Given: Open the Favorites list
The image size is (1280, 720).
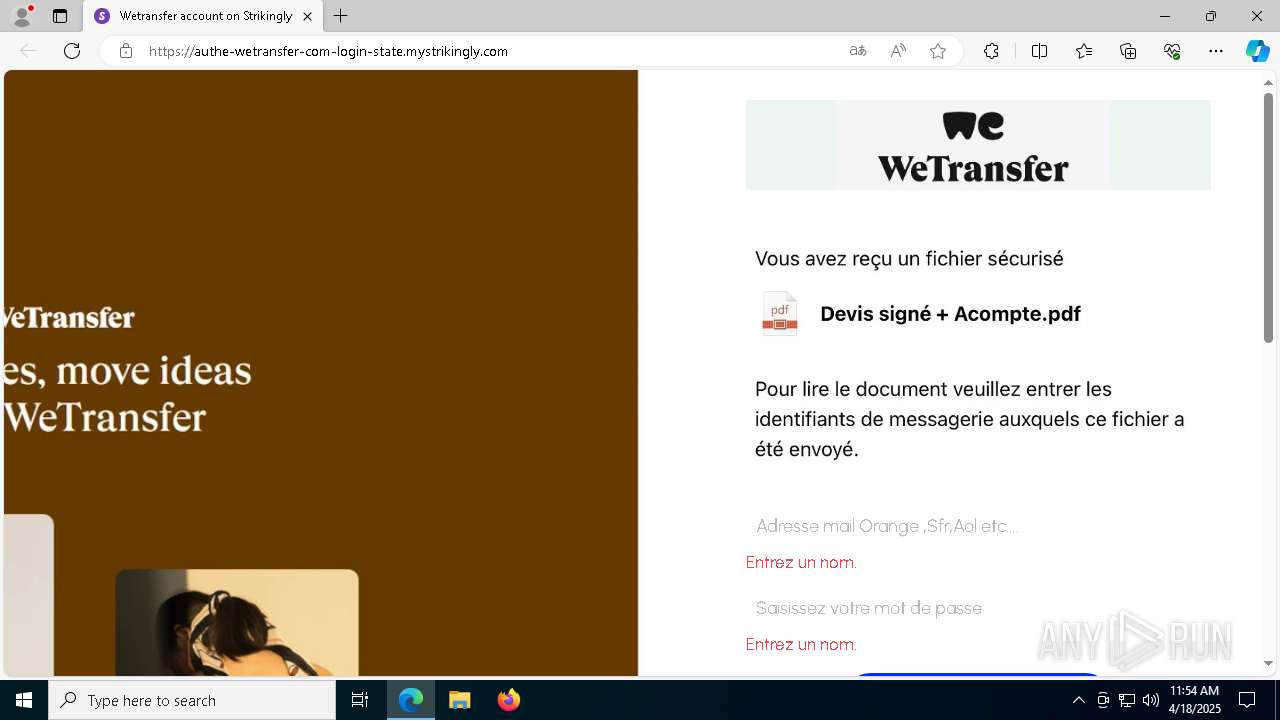Looking at the screenshot, I should tap(1084, 51).
